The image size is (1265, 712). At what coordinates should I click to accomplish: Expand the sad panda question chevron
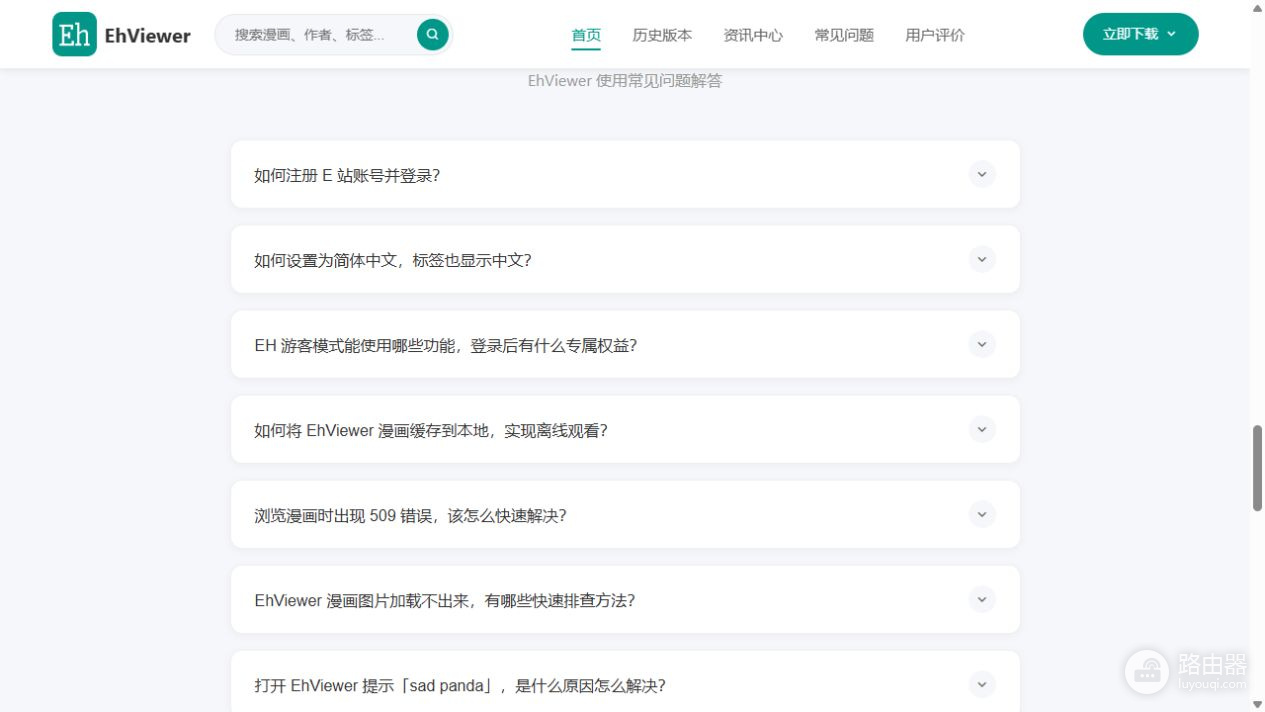982,684
